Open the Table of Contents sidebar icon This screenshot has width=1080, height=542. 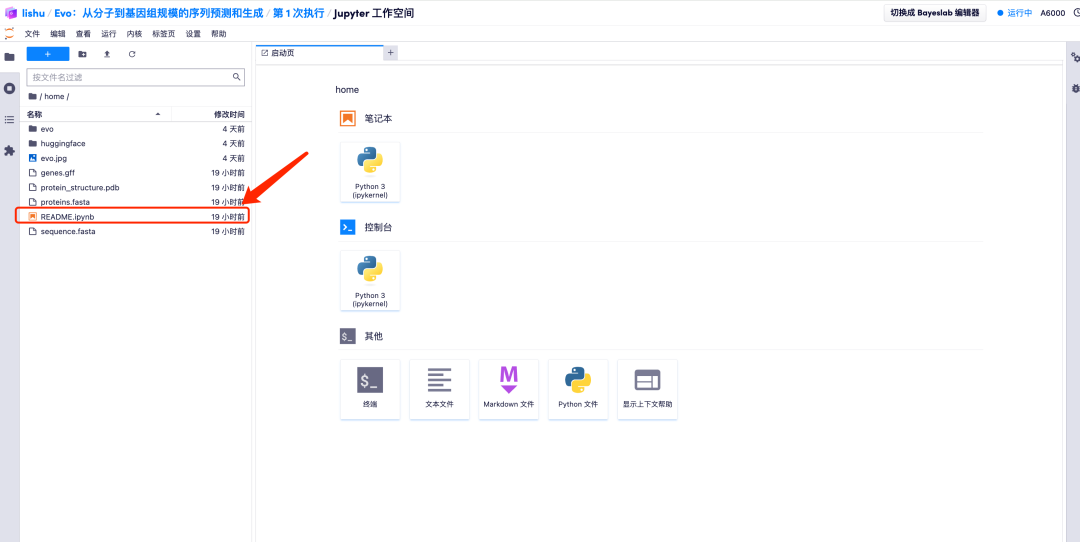(x=9, y=119)
